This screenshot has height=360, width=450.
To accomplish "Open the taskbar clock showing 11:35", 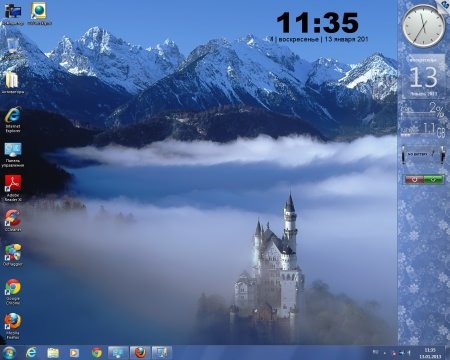I will (x=430, y=353).
